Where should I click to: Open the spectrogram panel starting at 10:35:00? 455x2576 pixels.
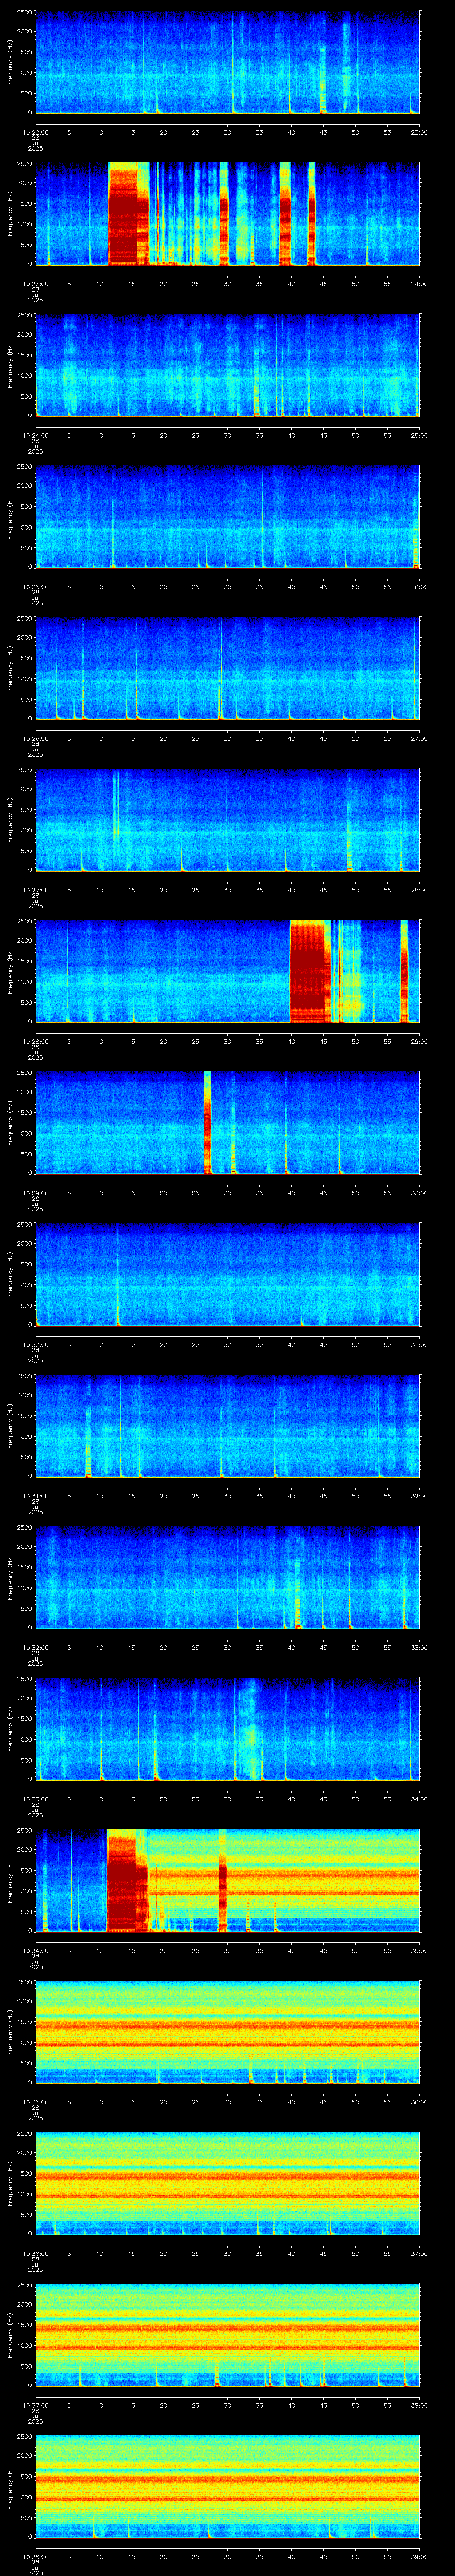228,2032
